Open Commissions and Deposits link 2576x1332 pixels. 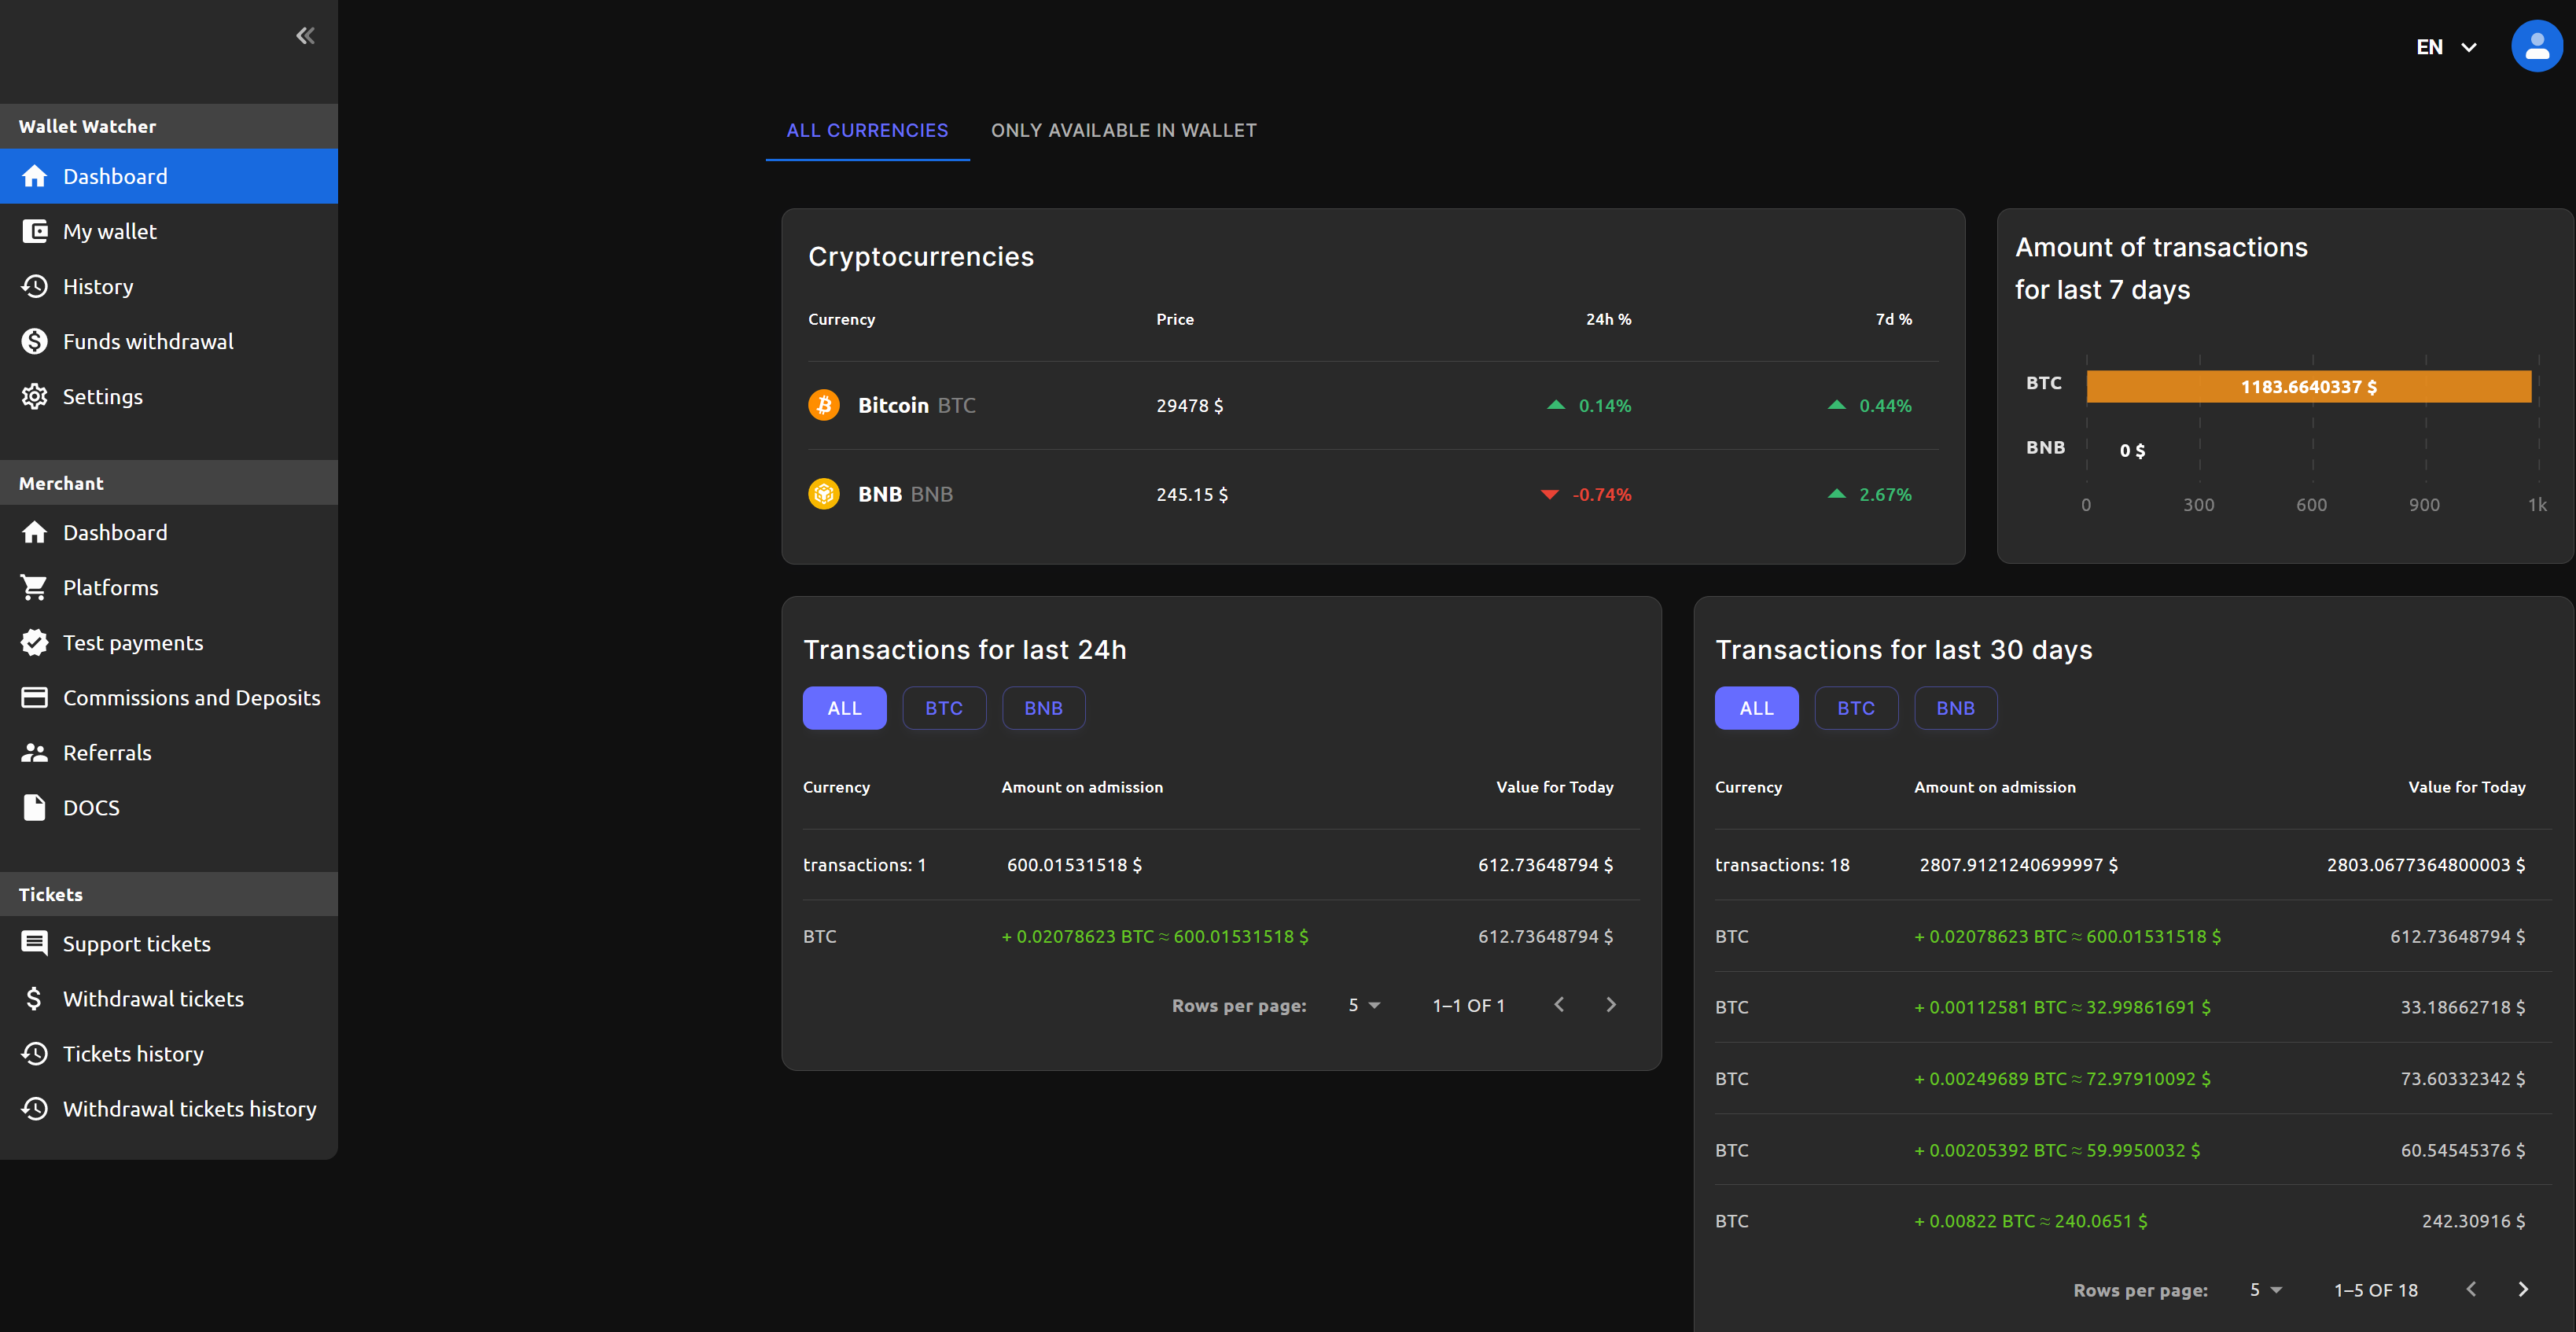tap(191, 697)
